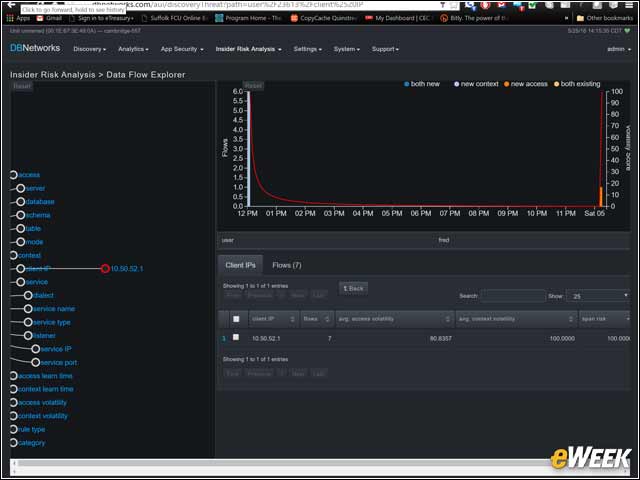Expand the category tree node
This screenshot has height=480, width=640.
(14, 443)
